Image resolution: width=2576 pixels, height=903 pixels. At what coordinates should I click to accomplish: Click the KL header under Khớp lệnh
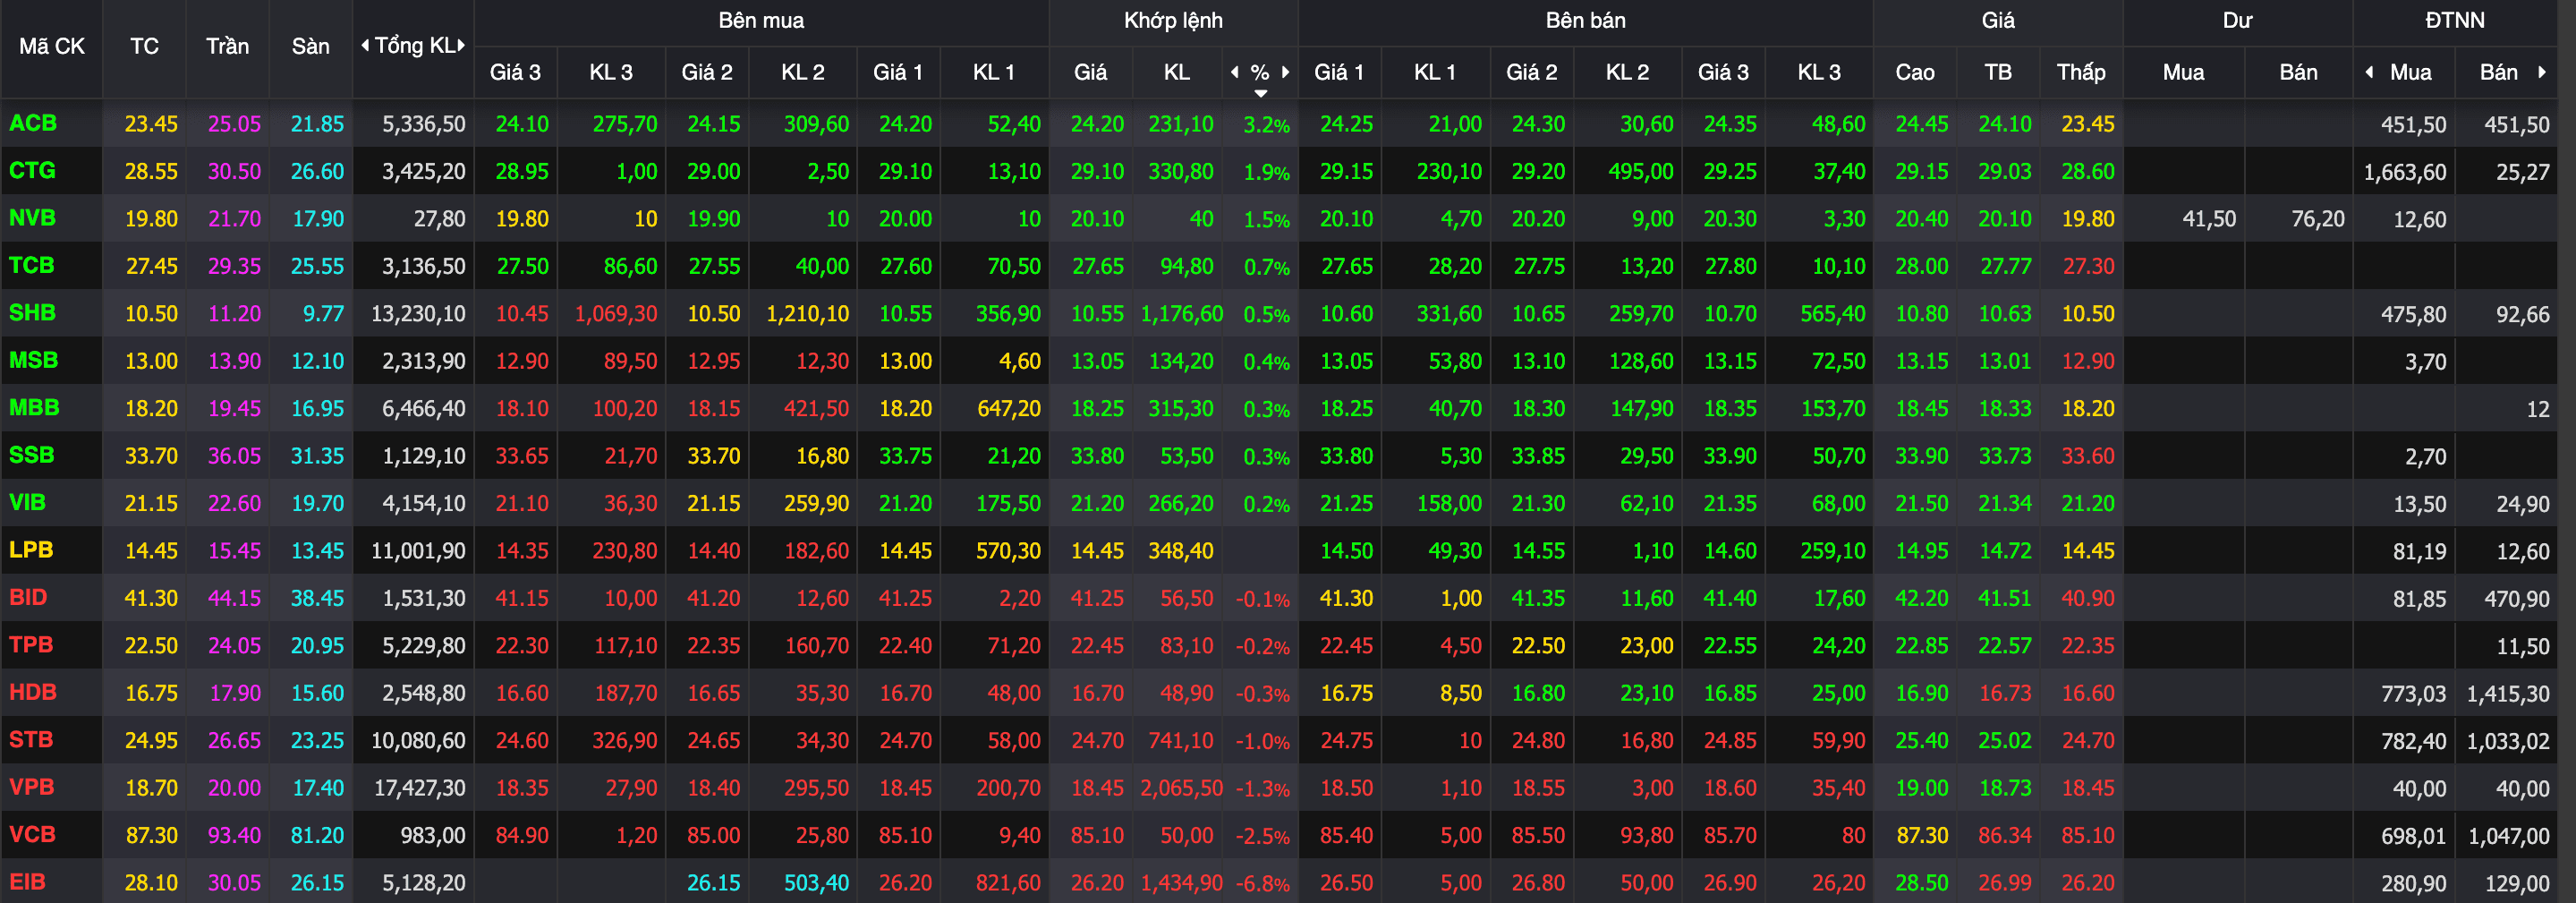[1177, 72]
